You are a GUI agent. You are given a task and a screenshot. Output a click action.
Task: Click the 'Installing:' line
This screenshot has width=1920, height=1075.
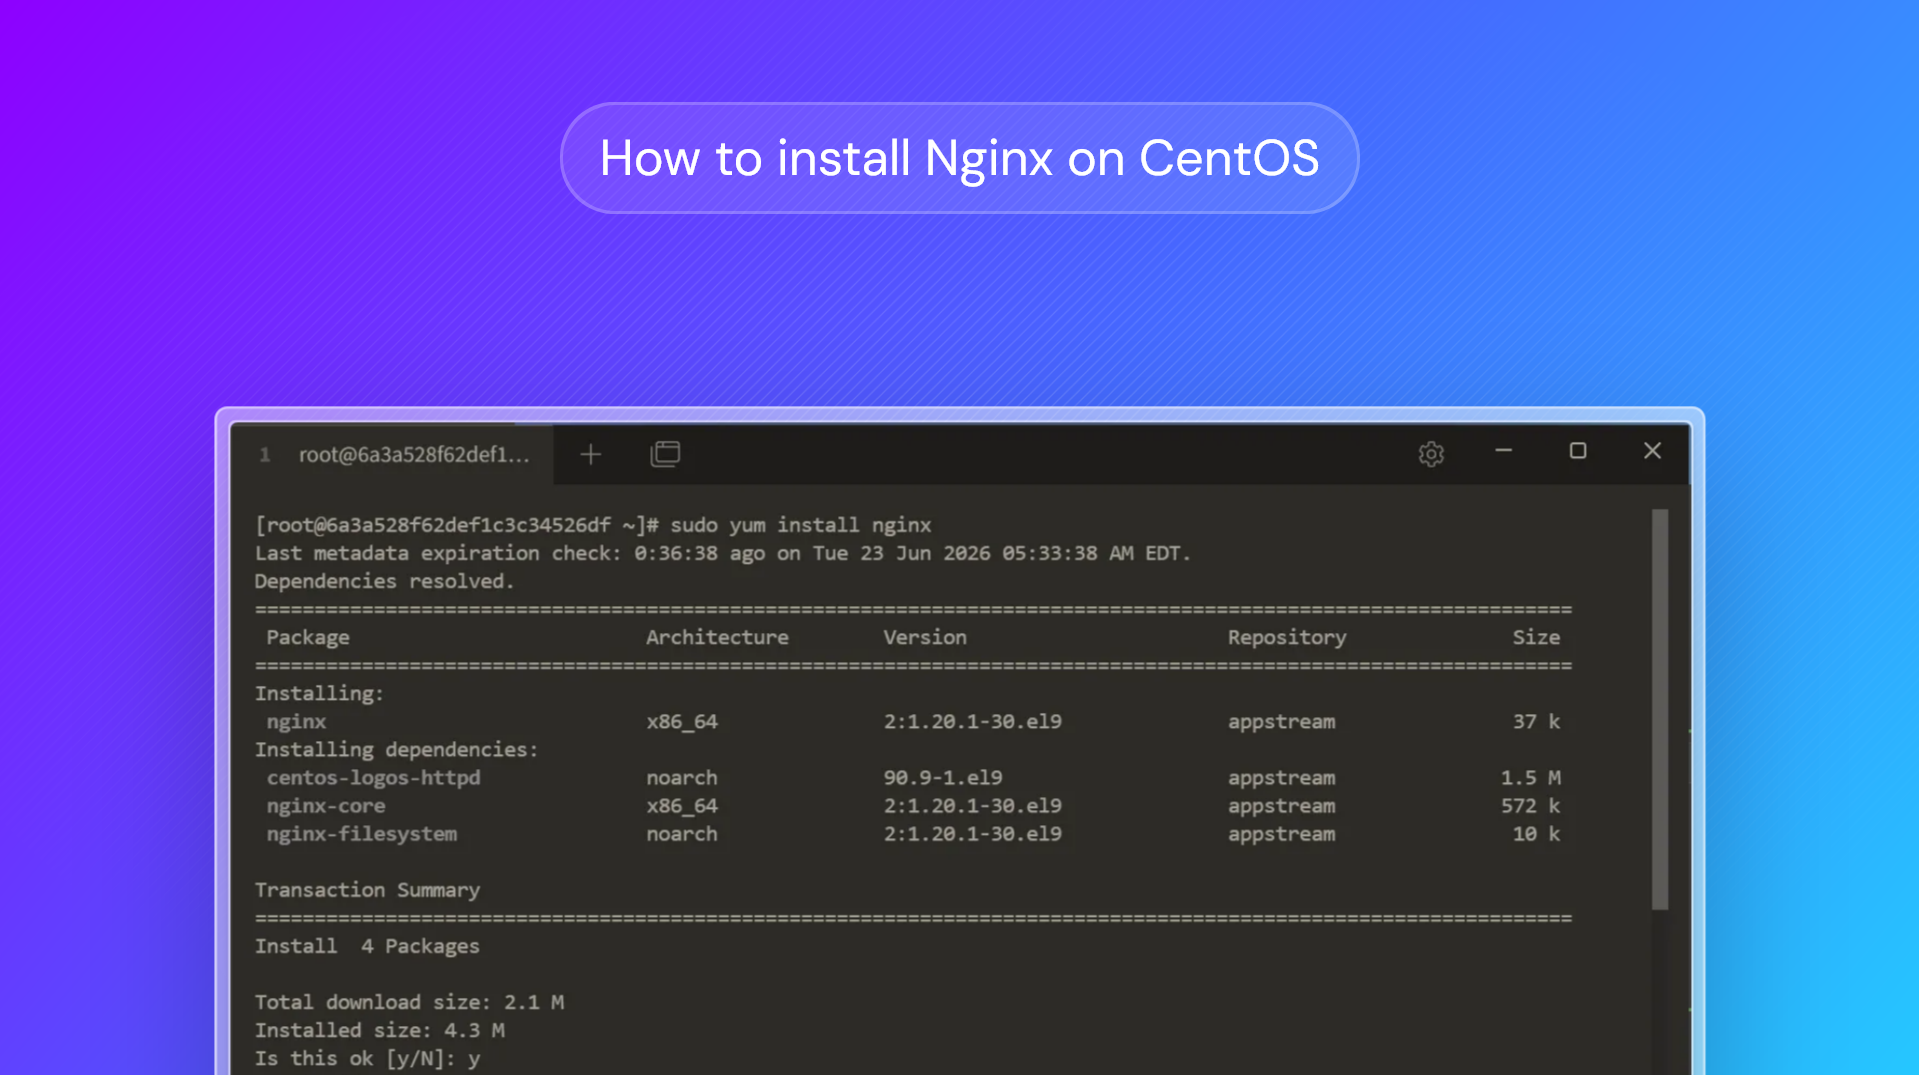pyautogui.click(x=319, y=693)
